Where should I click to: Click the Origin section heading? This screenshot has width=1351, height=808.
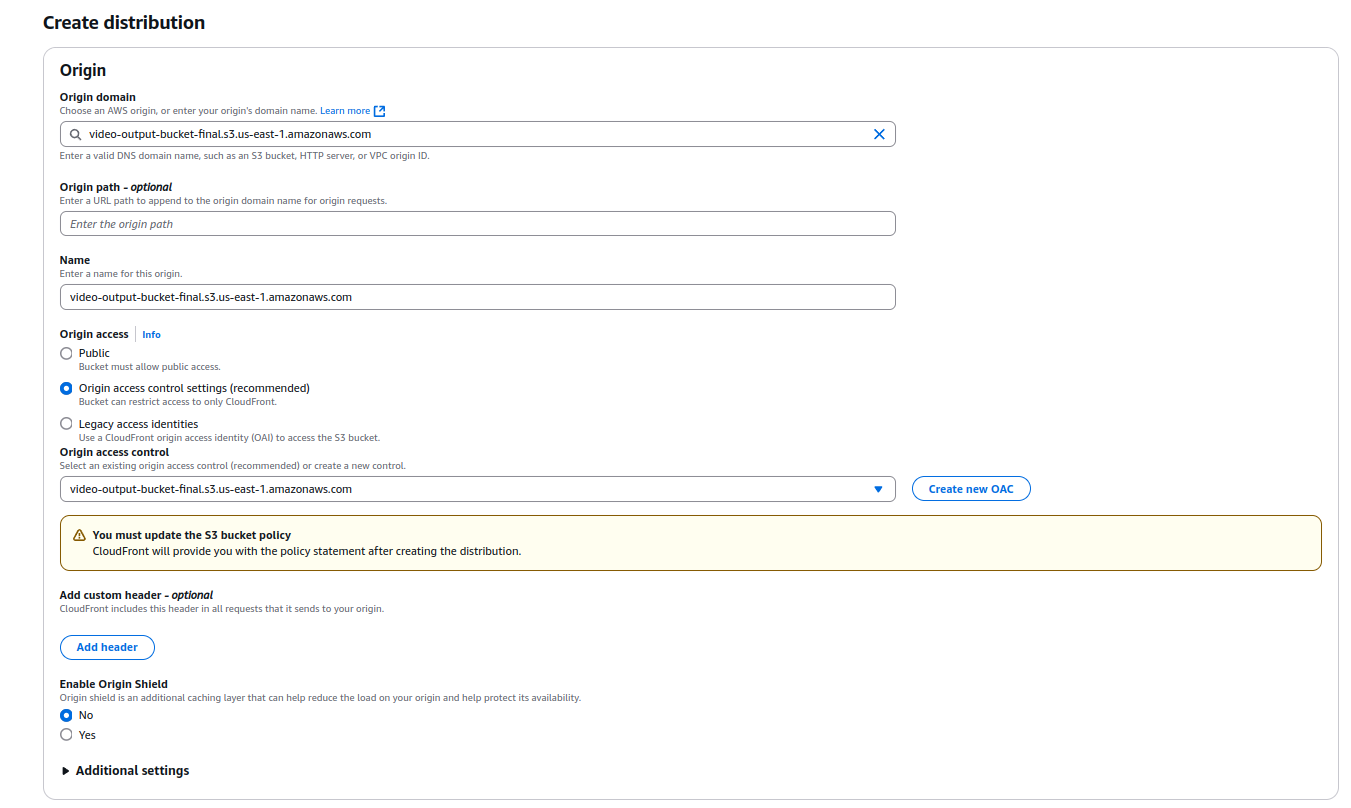[x=83, y=70]
